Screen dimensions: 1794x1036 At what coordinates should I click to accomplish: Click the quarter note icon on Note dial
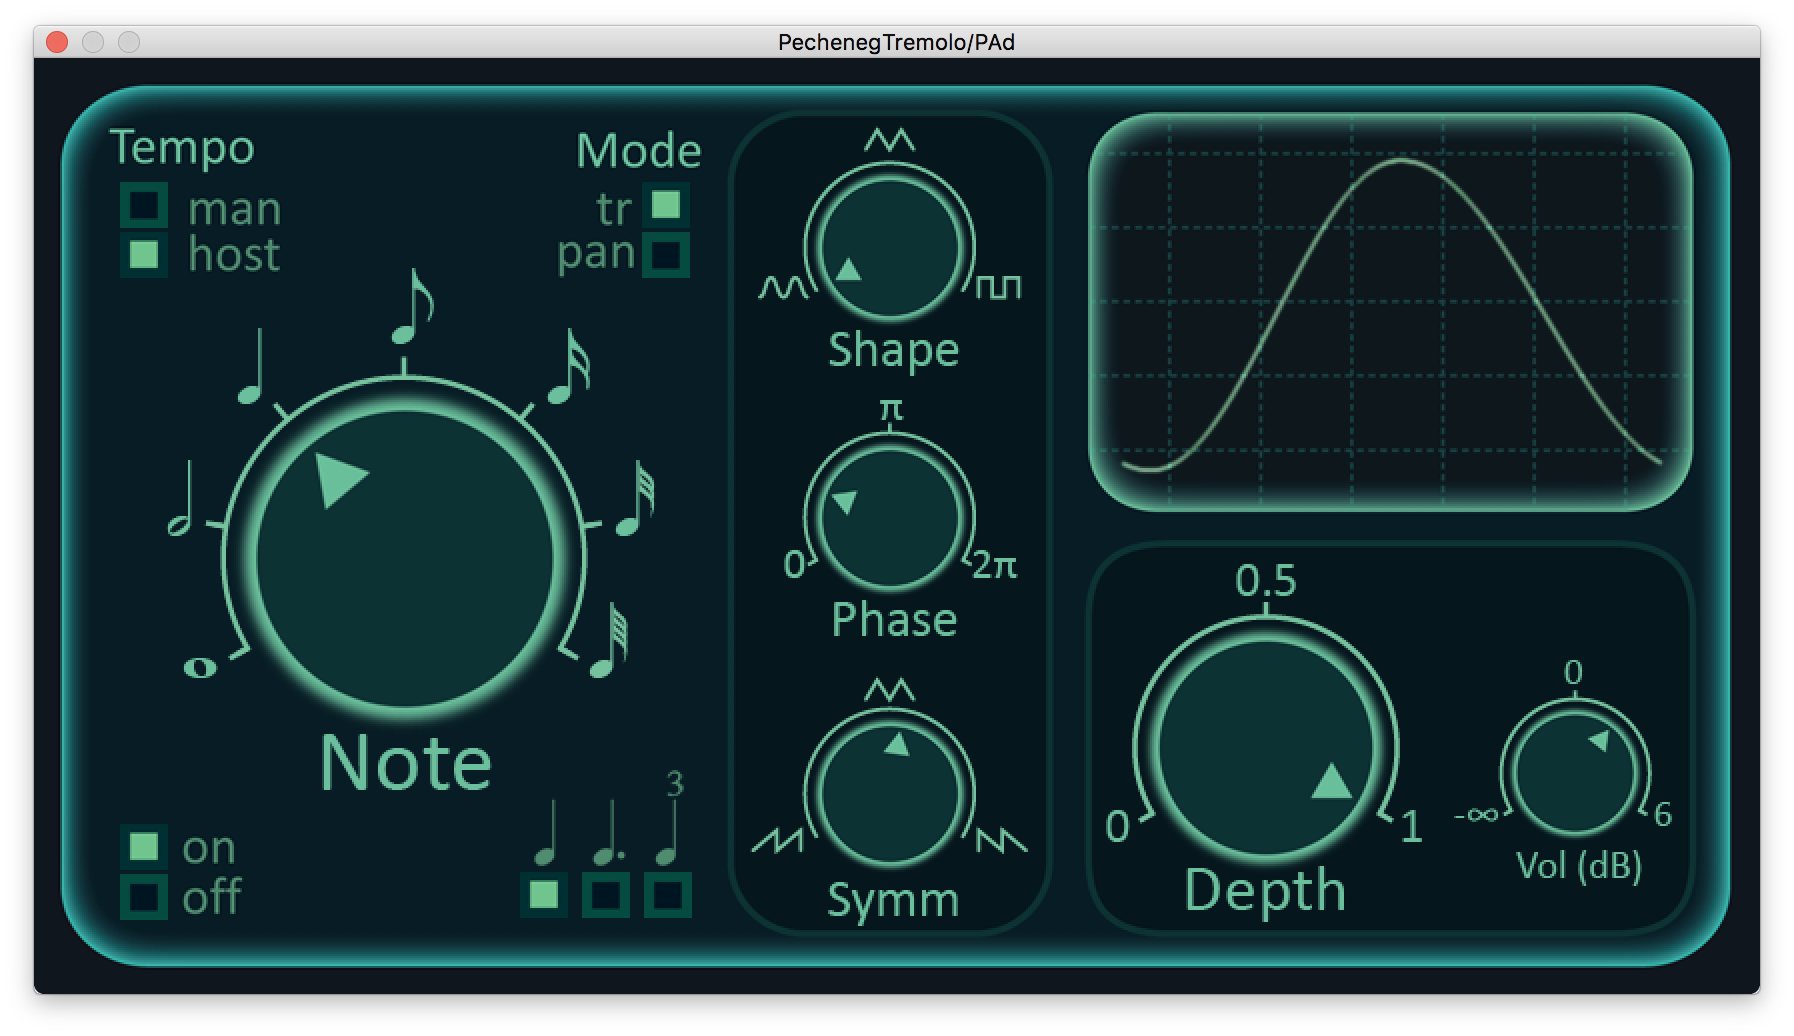pyautogui.click(x=252, y=366)
